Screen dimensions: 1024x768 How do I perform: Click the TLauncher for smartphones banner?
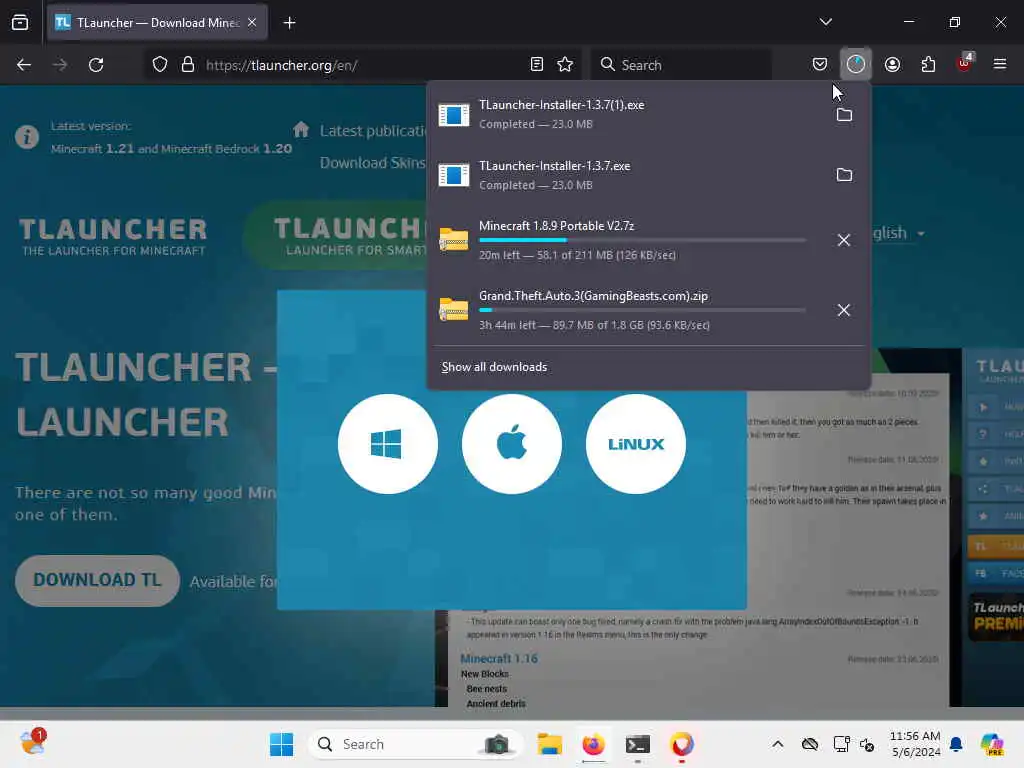335,236
